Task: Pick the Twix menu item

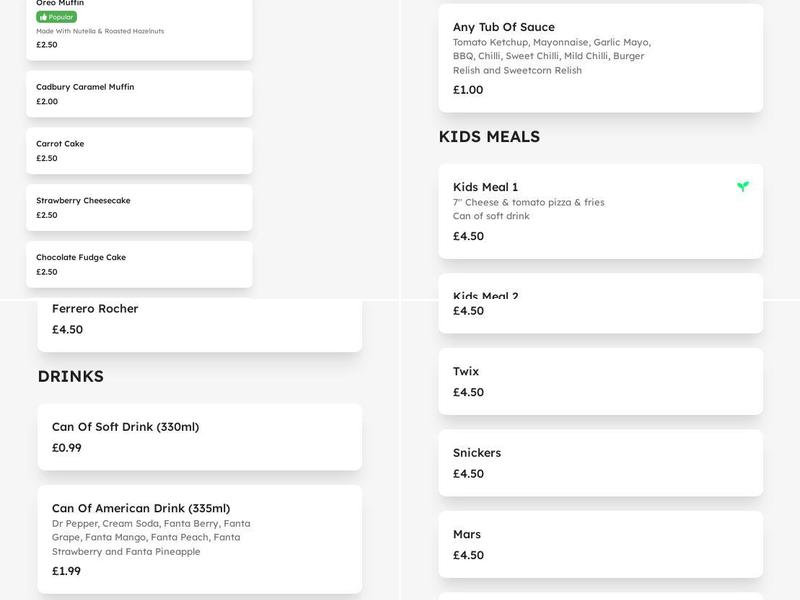Action: pyautogui.click(x=600, y=381)
